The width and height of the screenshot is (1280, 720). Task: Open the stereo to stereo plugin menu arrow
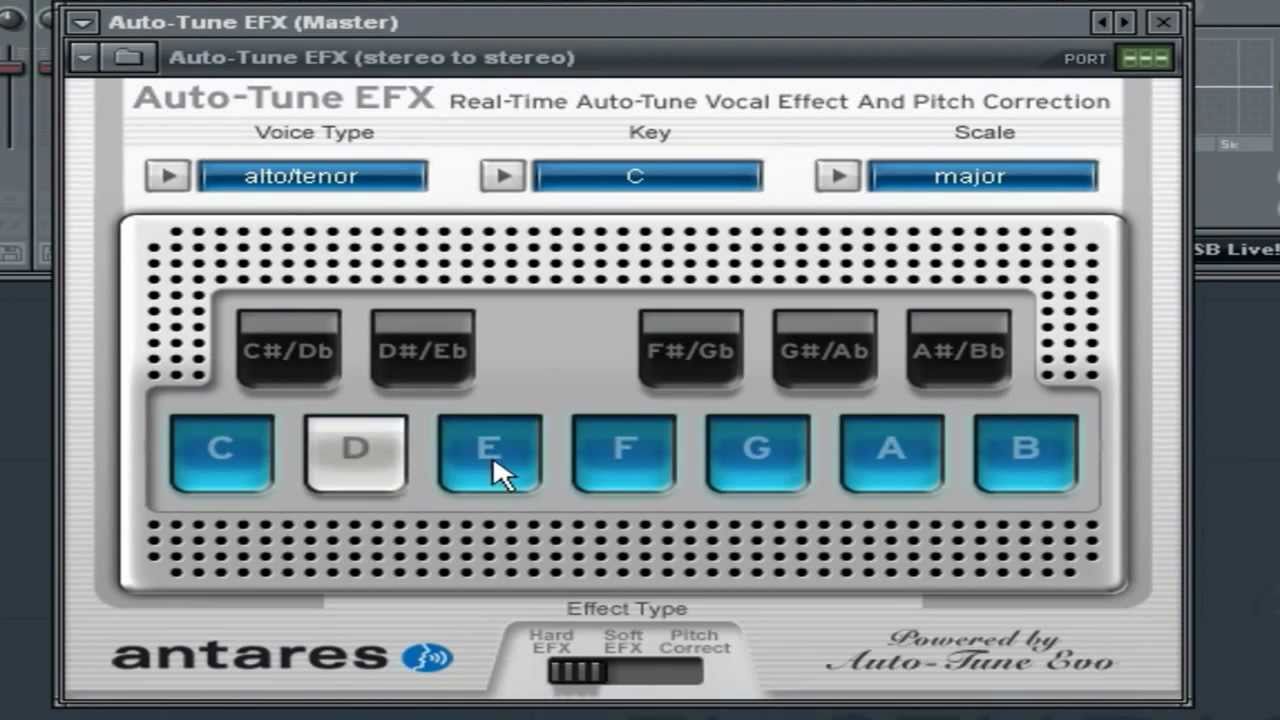pos(85,57)
